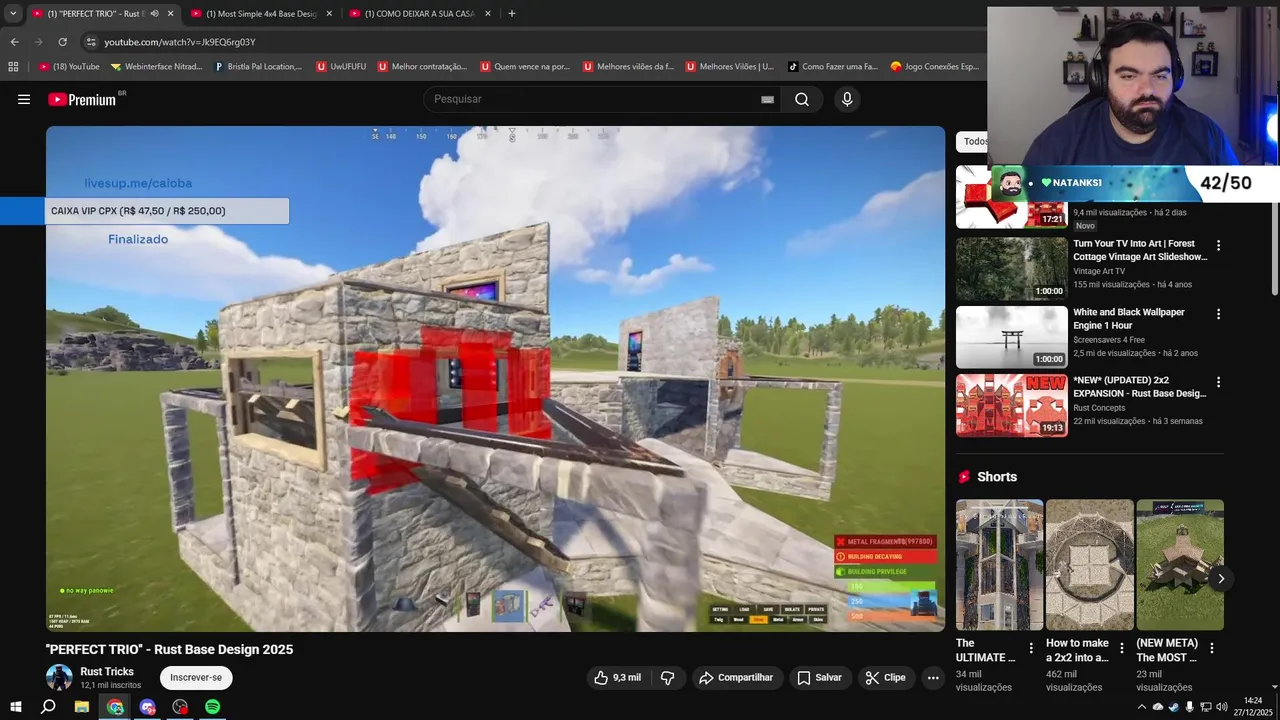Screen dimensions: 1280x720
Task: Open the How to make a 2x2 short thumbnail
Action: coord(1090,565)
